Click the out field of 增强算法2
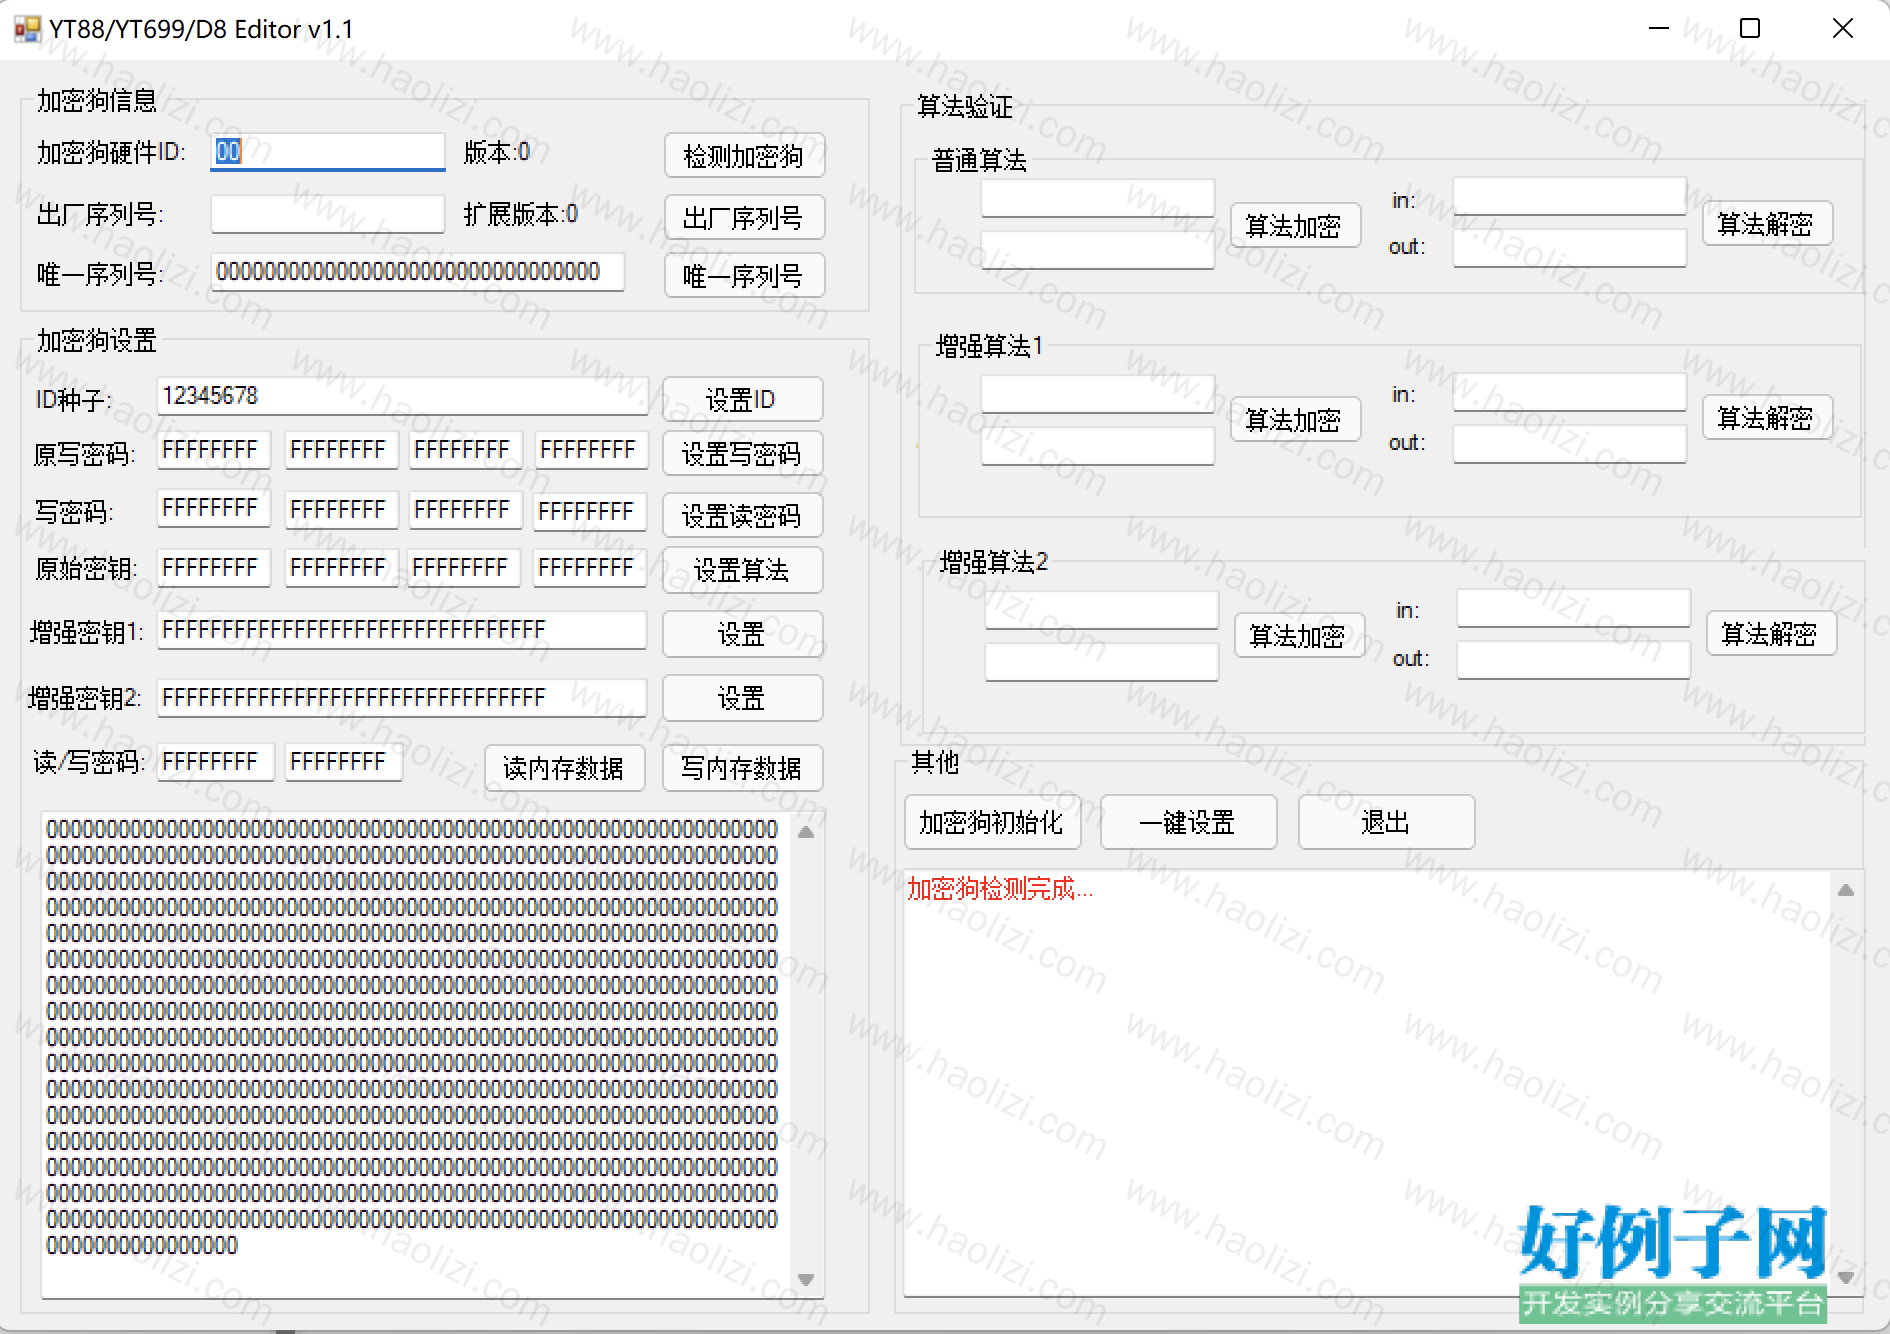1890x1334 pixels. [x=1574, y=660]
